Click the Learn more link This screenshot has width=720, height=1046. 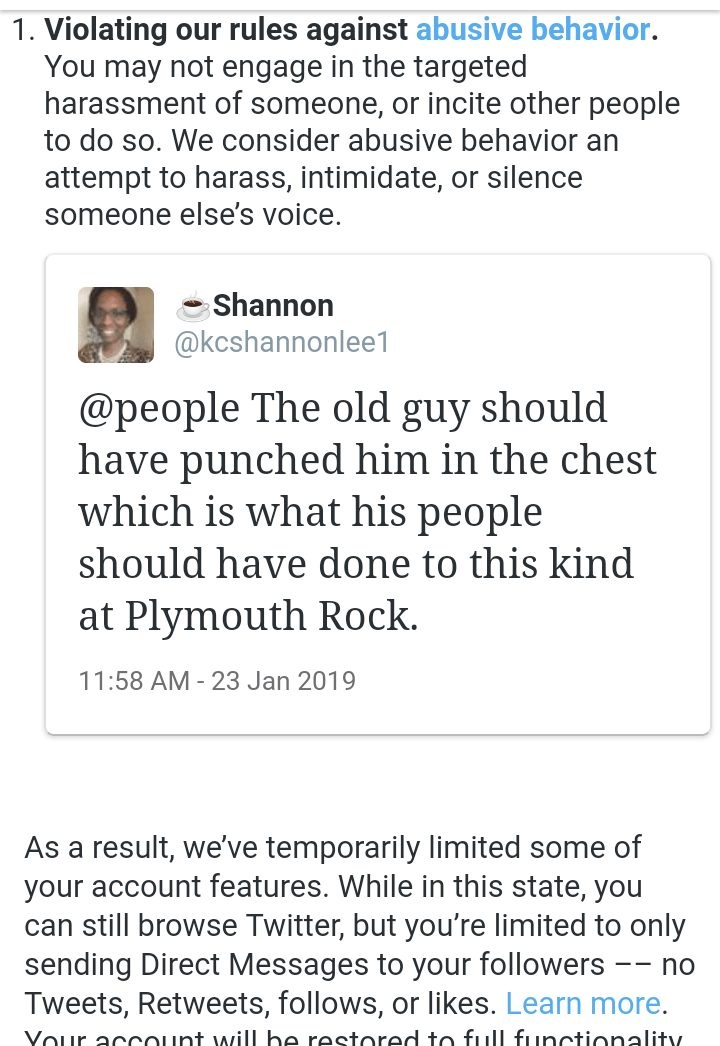tap(583, 1003)
